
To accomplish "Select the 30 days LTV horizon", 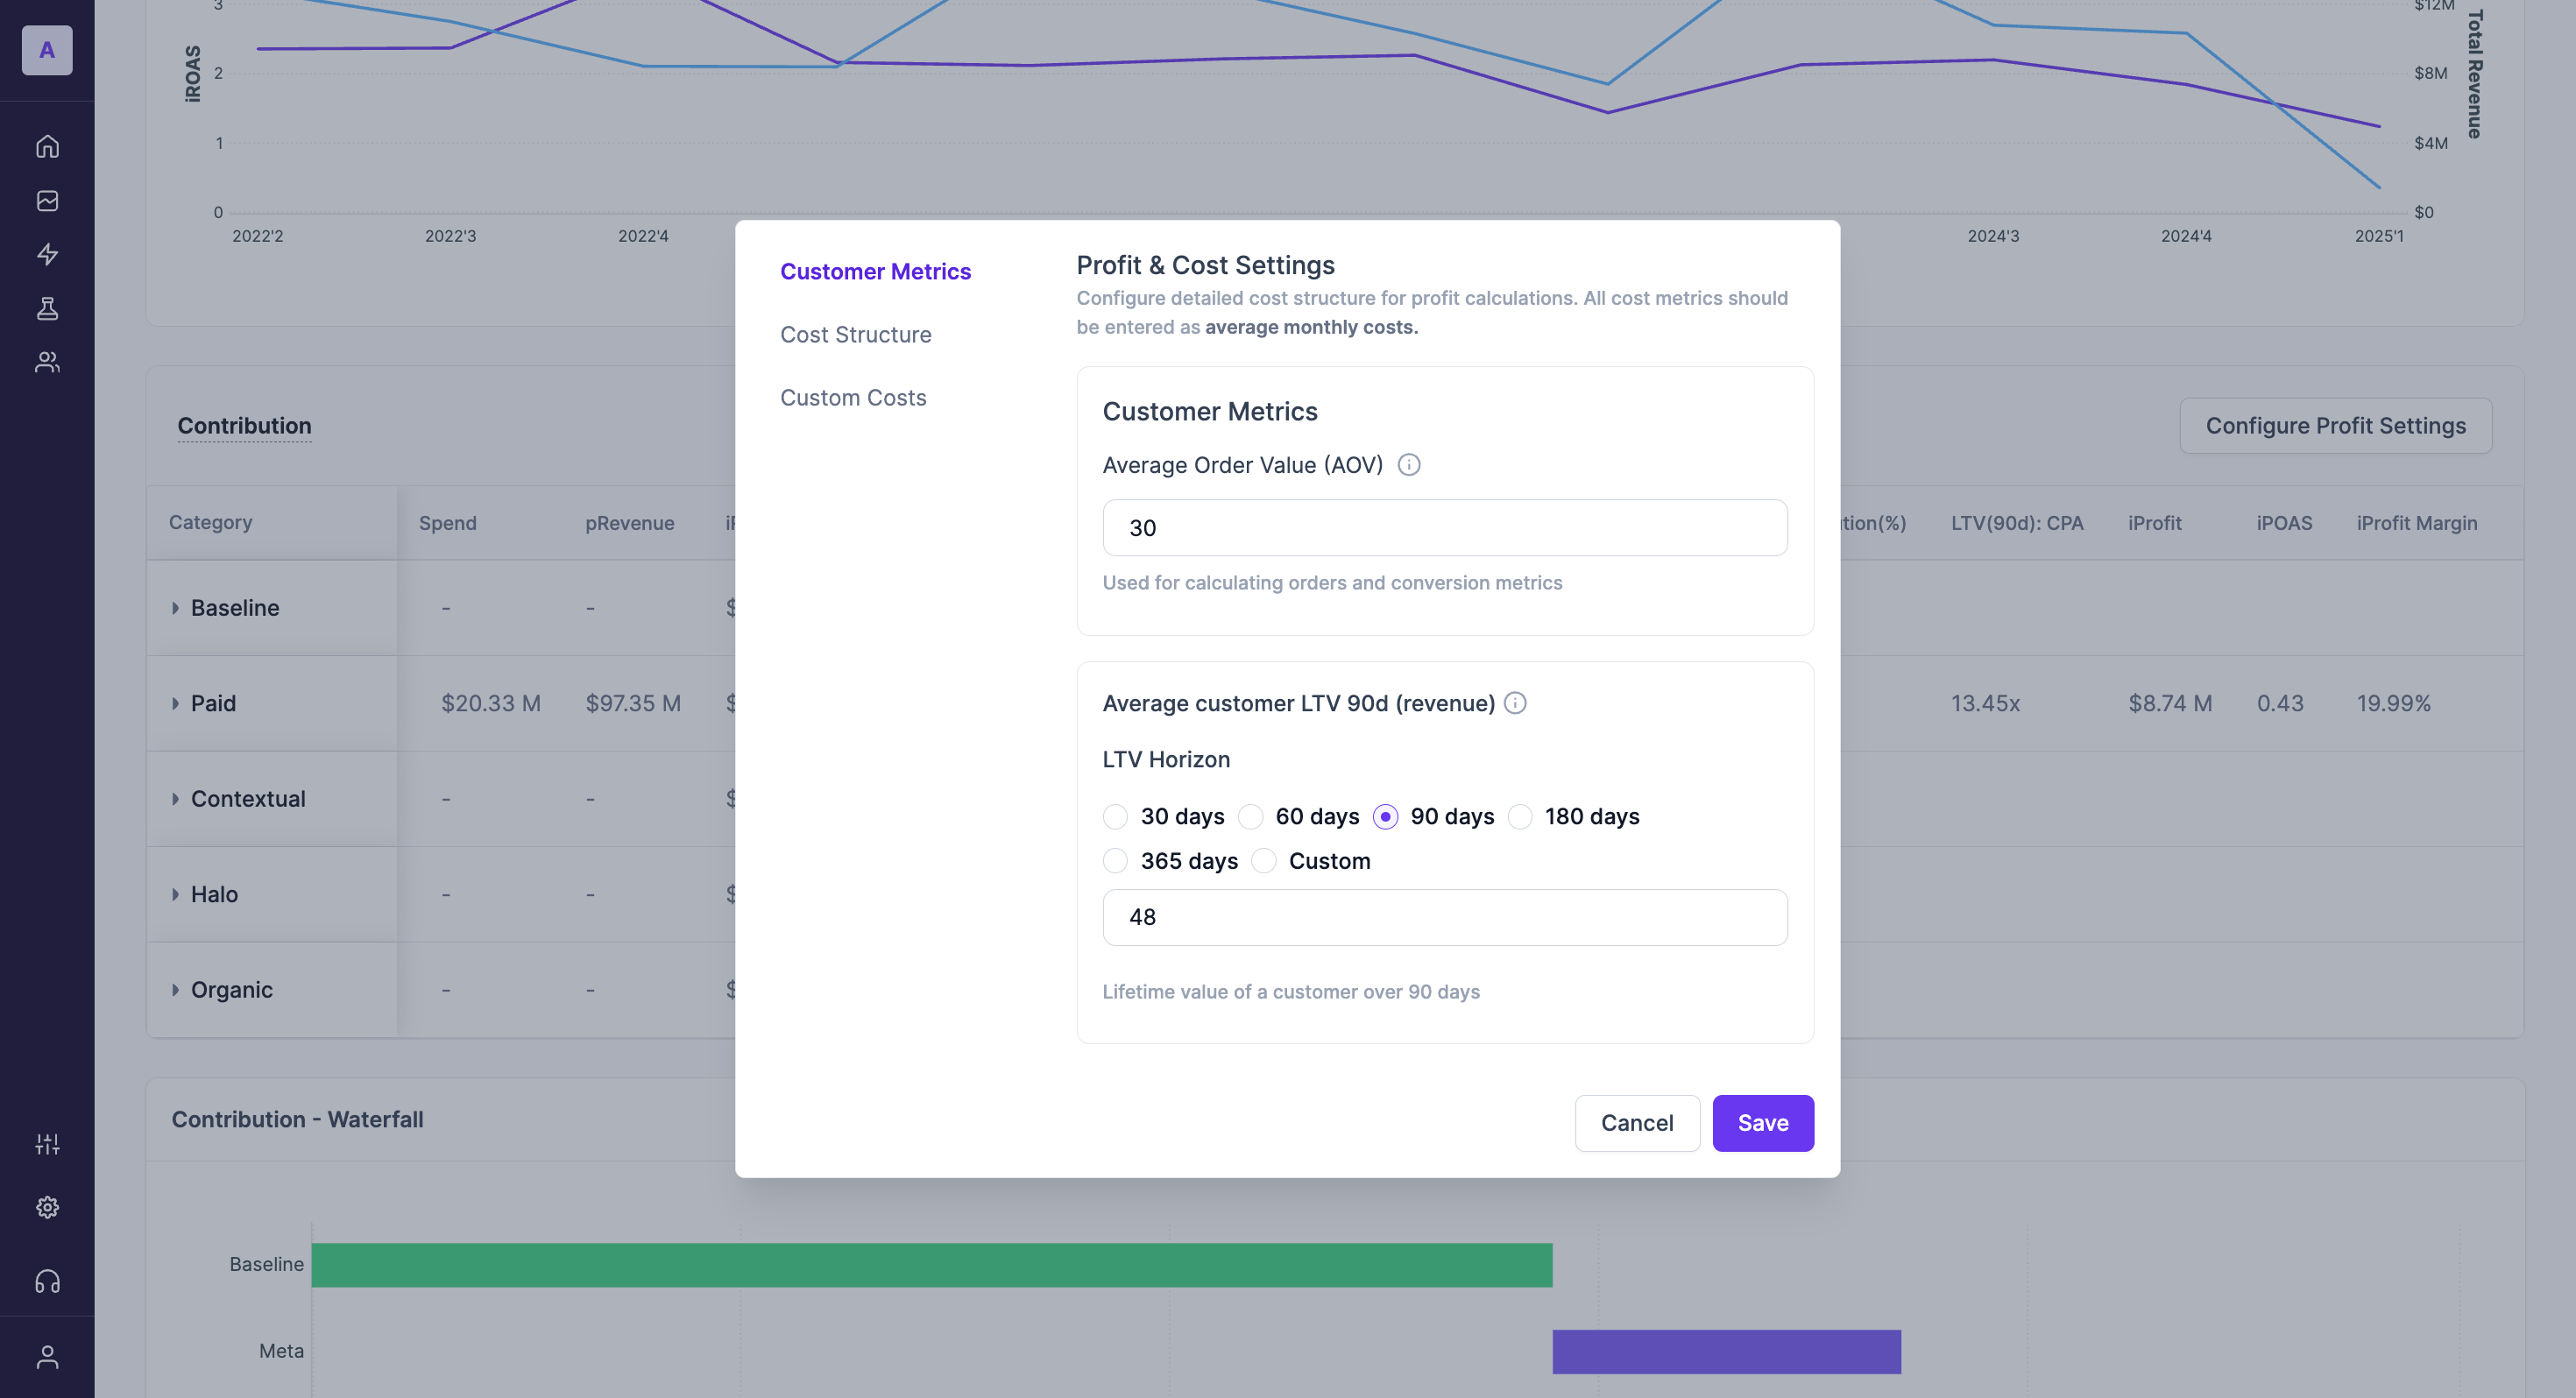I will (1115, 817).
